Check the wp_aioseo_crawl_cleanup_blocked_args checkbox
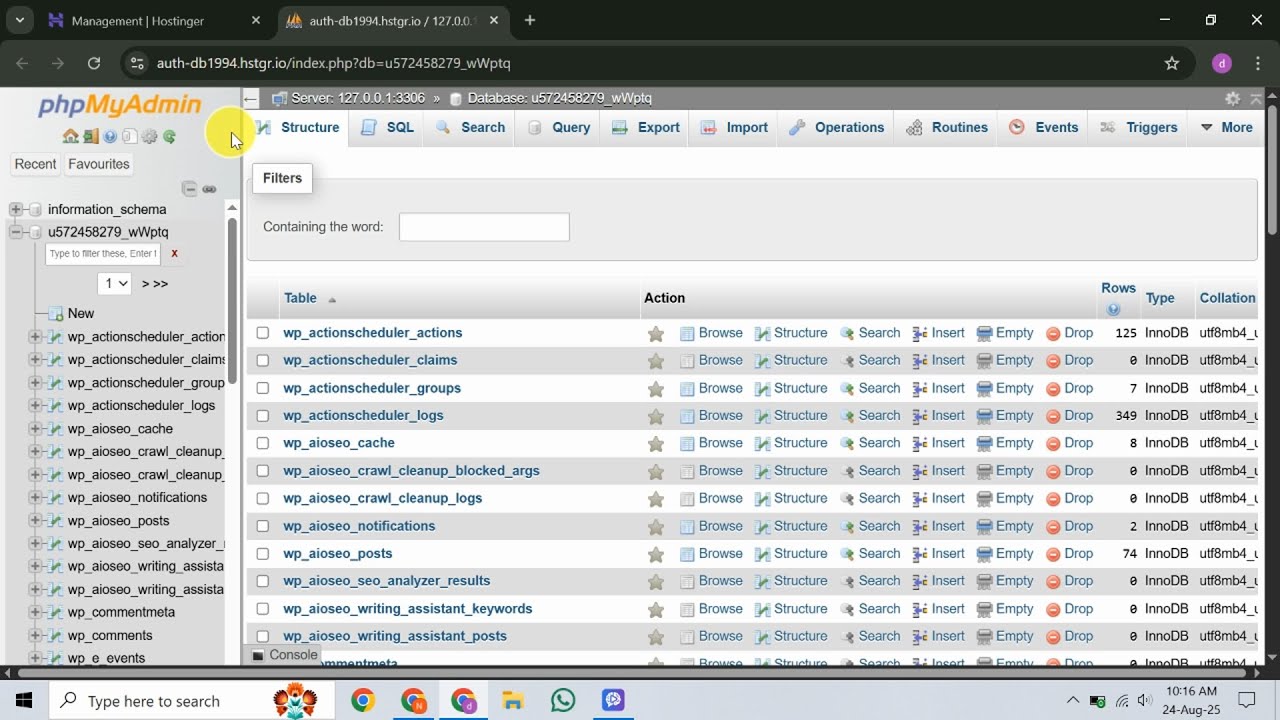 pos(263,471)
